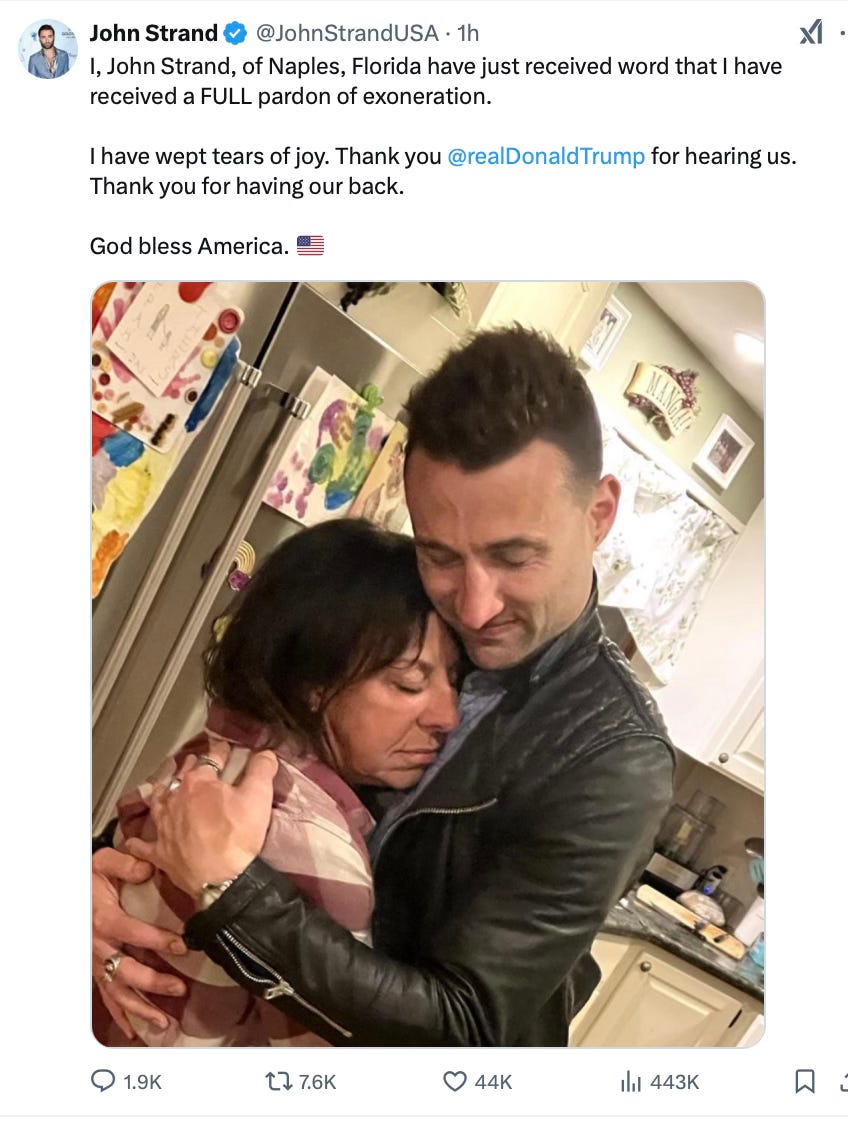Click the reply speech bubble icon
The width and height of the screenshot is (848, 1122).
[103, 1080]
